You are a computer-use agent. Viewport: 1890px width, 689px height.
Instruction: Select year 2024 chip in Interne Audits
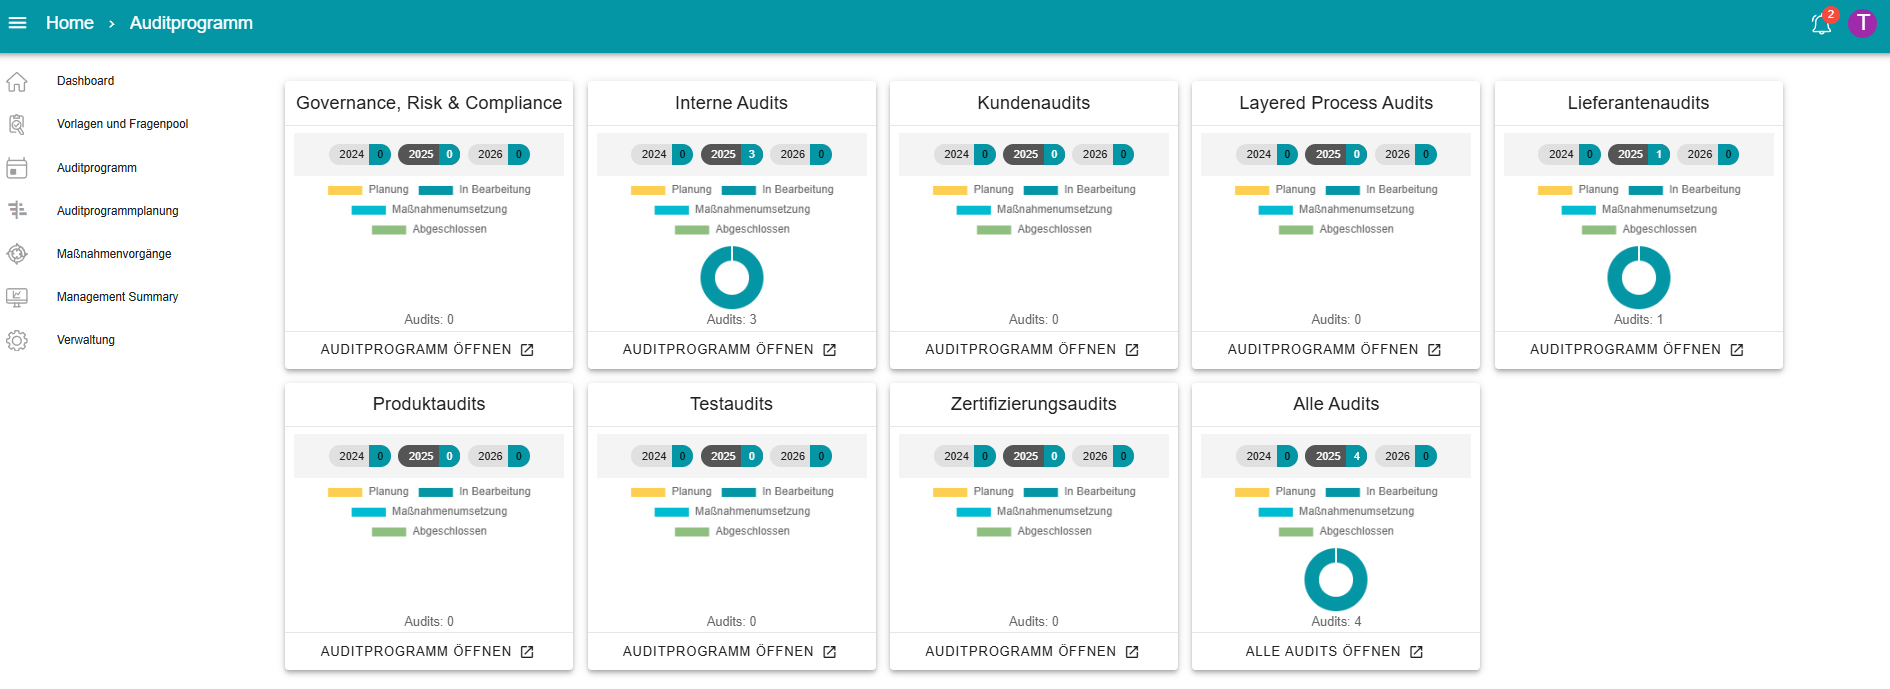click(662, 154)
